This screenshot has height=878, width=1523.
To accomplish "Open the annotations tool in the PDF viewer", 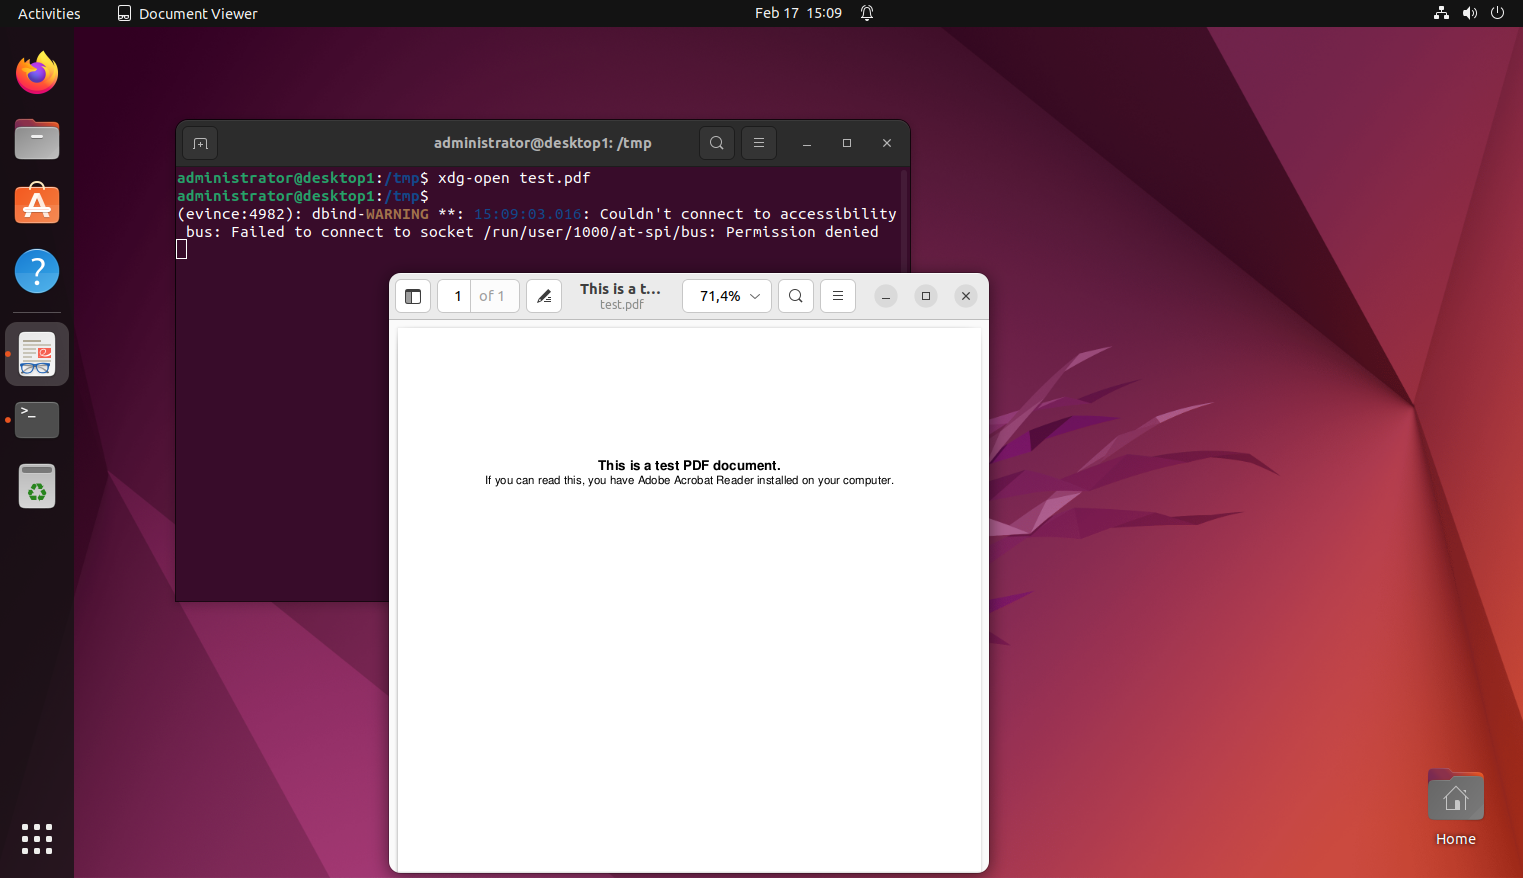I will [544, 296].
